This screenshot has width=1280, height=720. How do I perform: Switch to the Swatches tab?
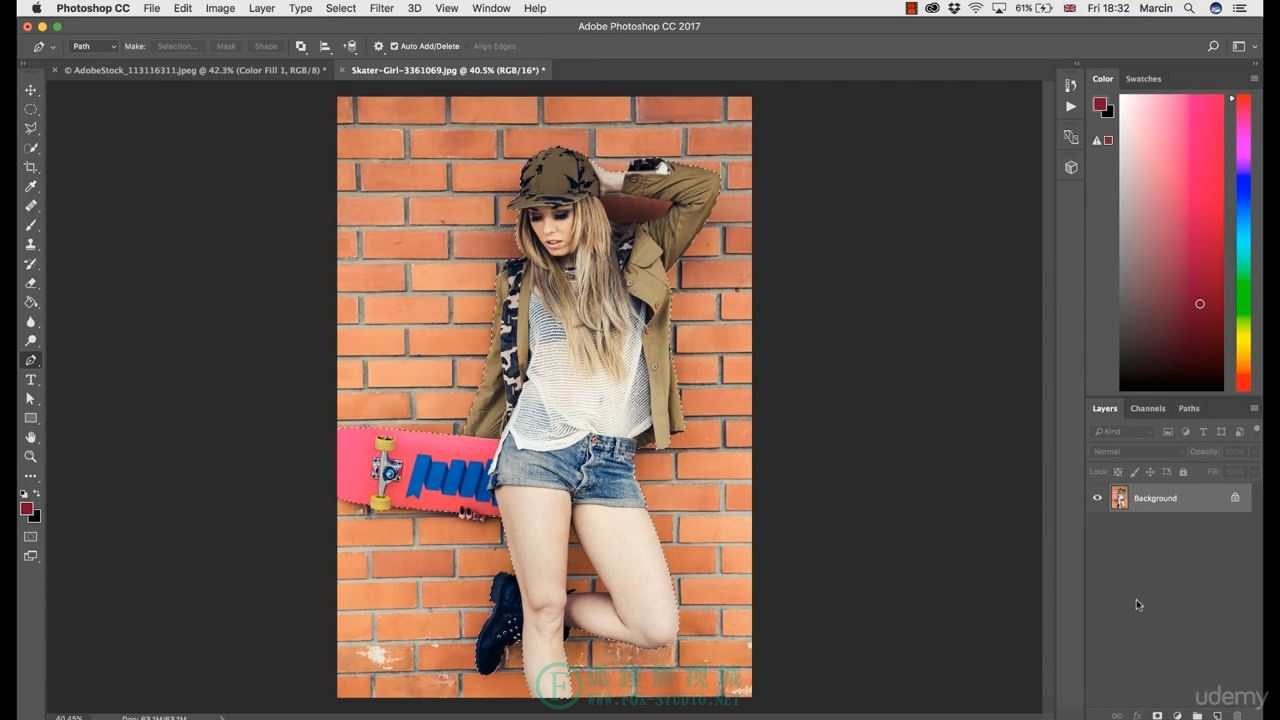coord(1143,79)
